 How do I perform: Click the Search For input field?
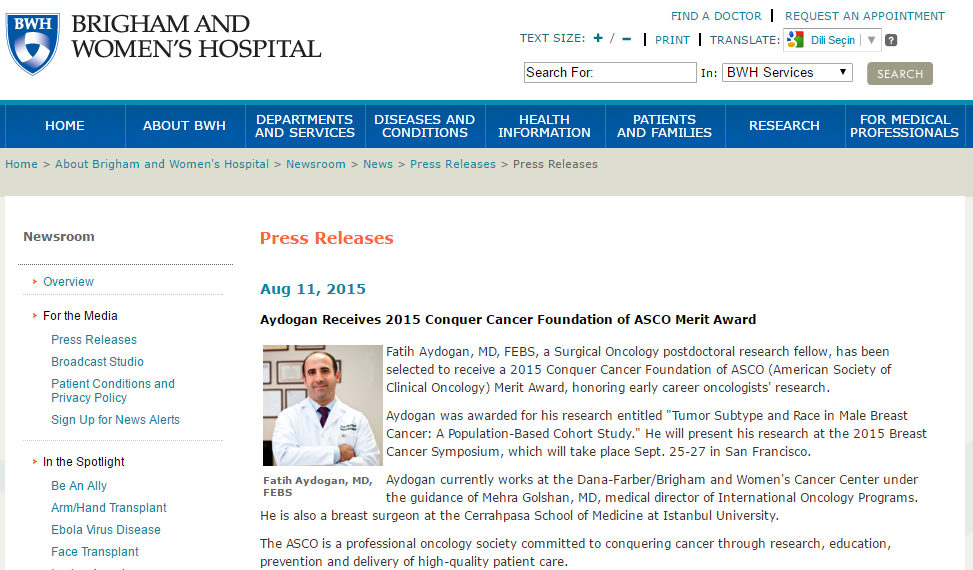click(x=610, y=72)
